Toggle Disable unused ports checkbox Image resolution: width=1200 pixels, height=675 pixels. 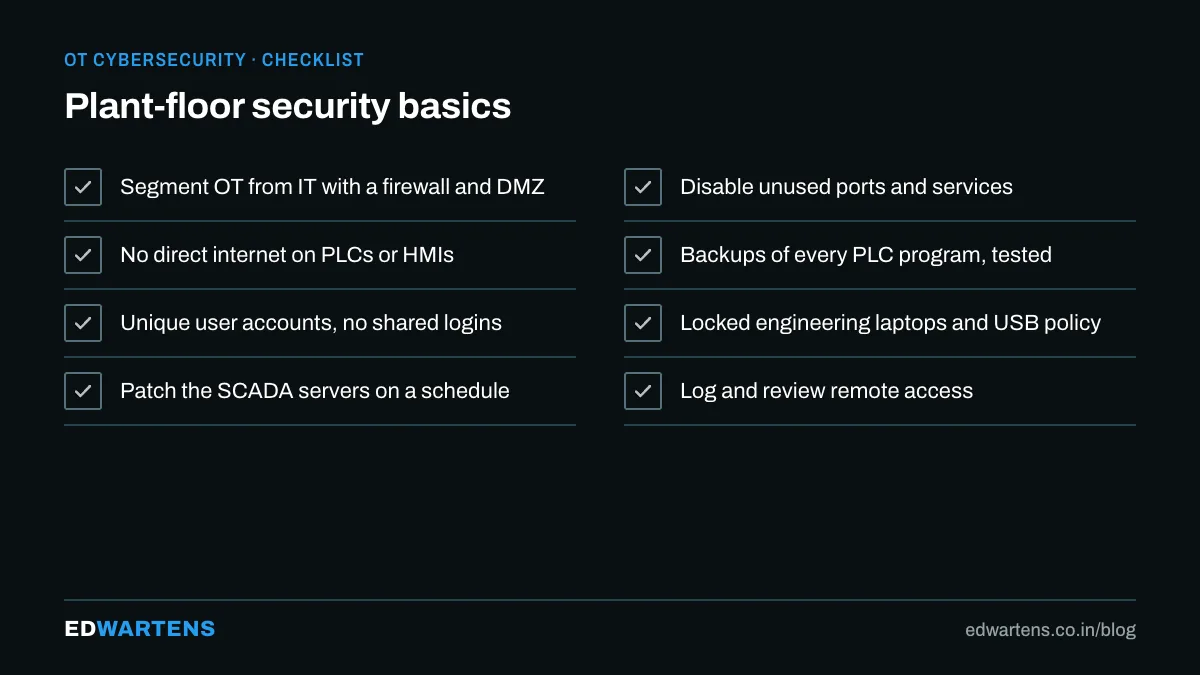point(643,187)
